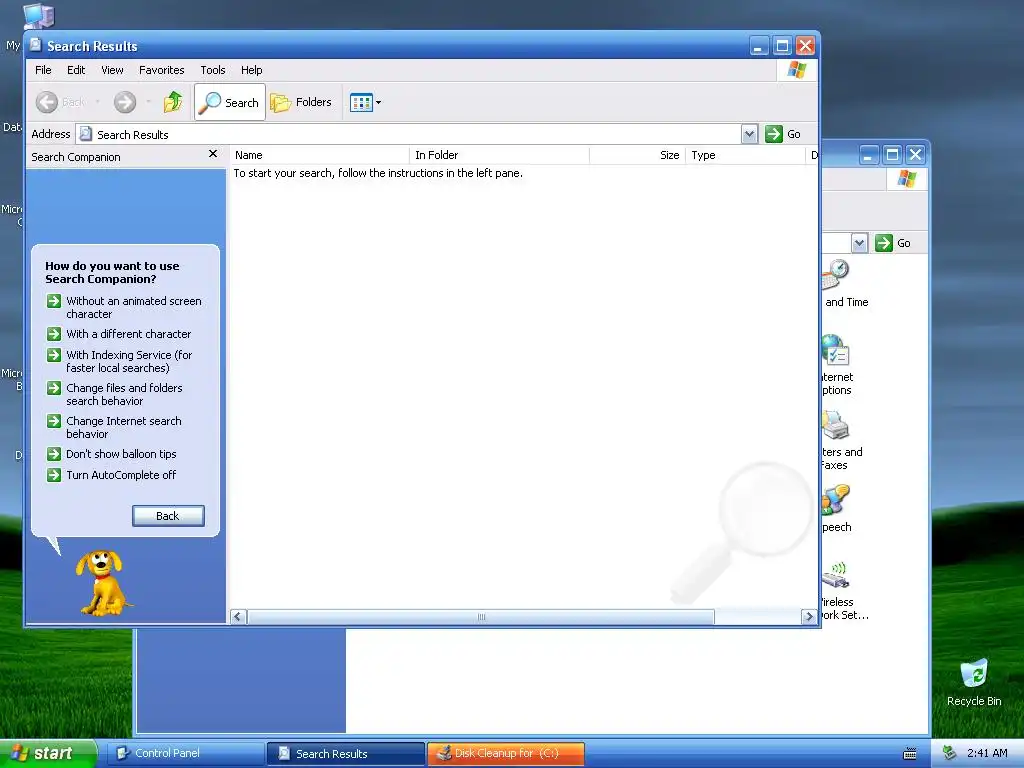Open the View menu
The height and width of the screenshot is (768, 1024).
112,70
